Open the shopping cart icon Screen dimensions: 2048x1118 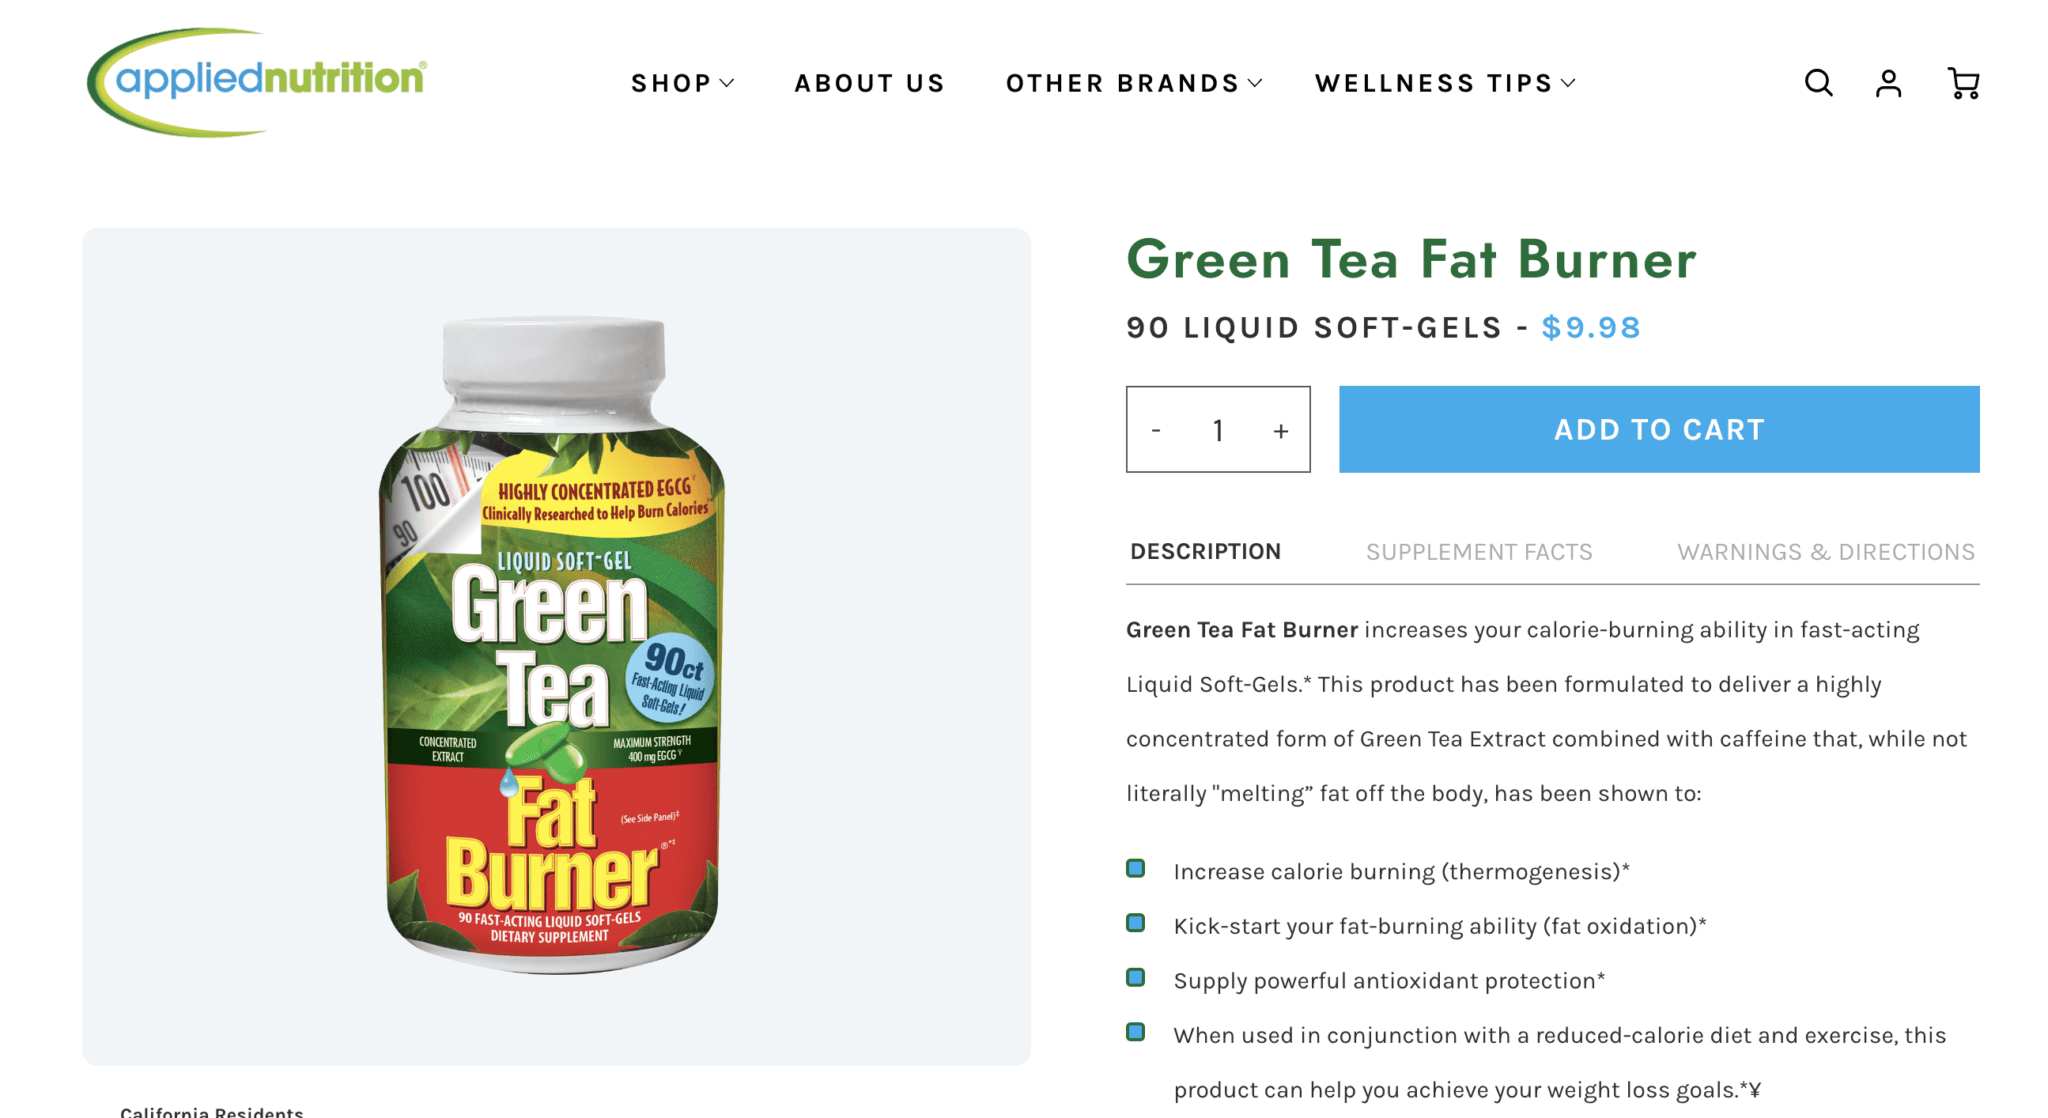pos(1963,83)
